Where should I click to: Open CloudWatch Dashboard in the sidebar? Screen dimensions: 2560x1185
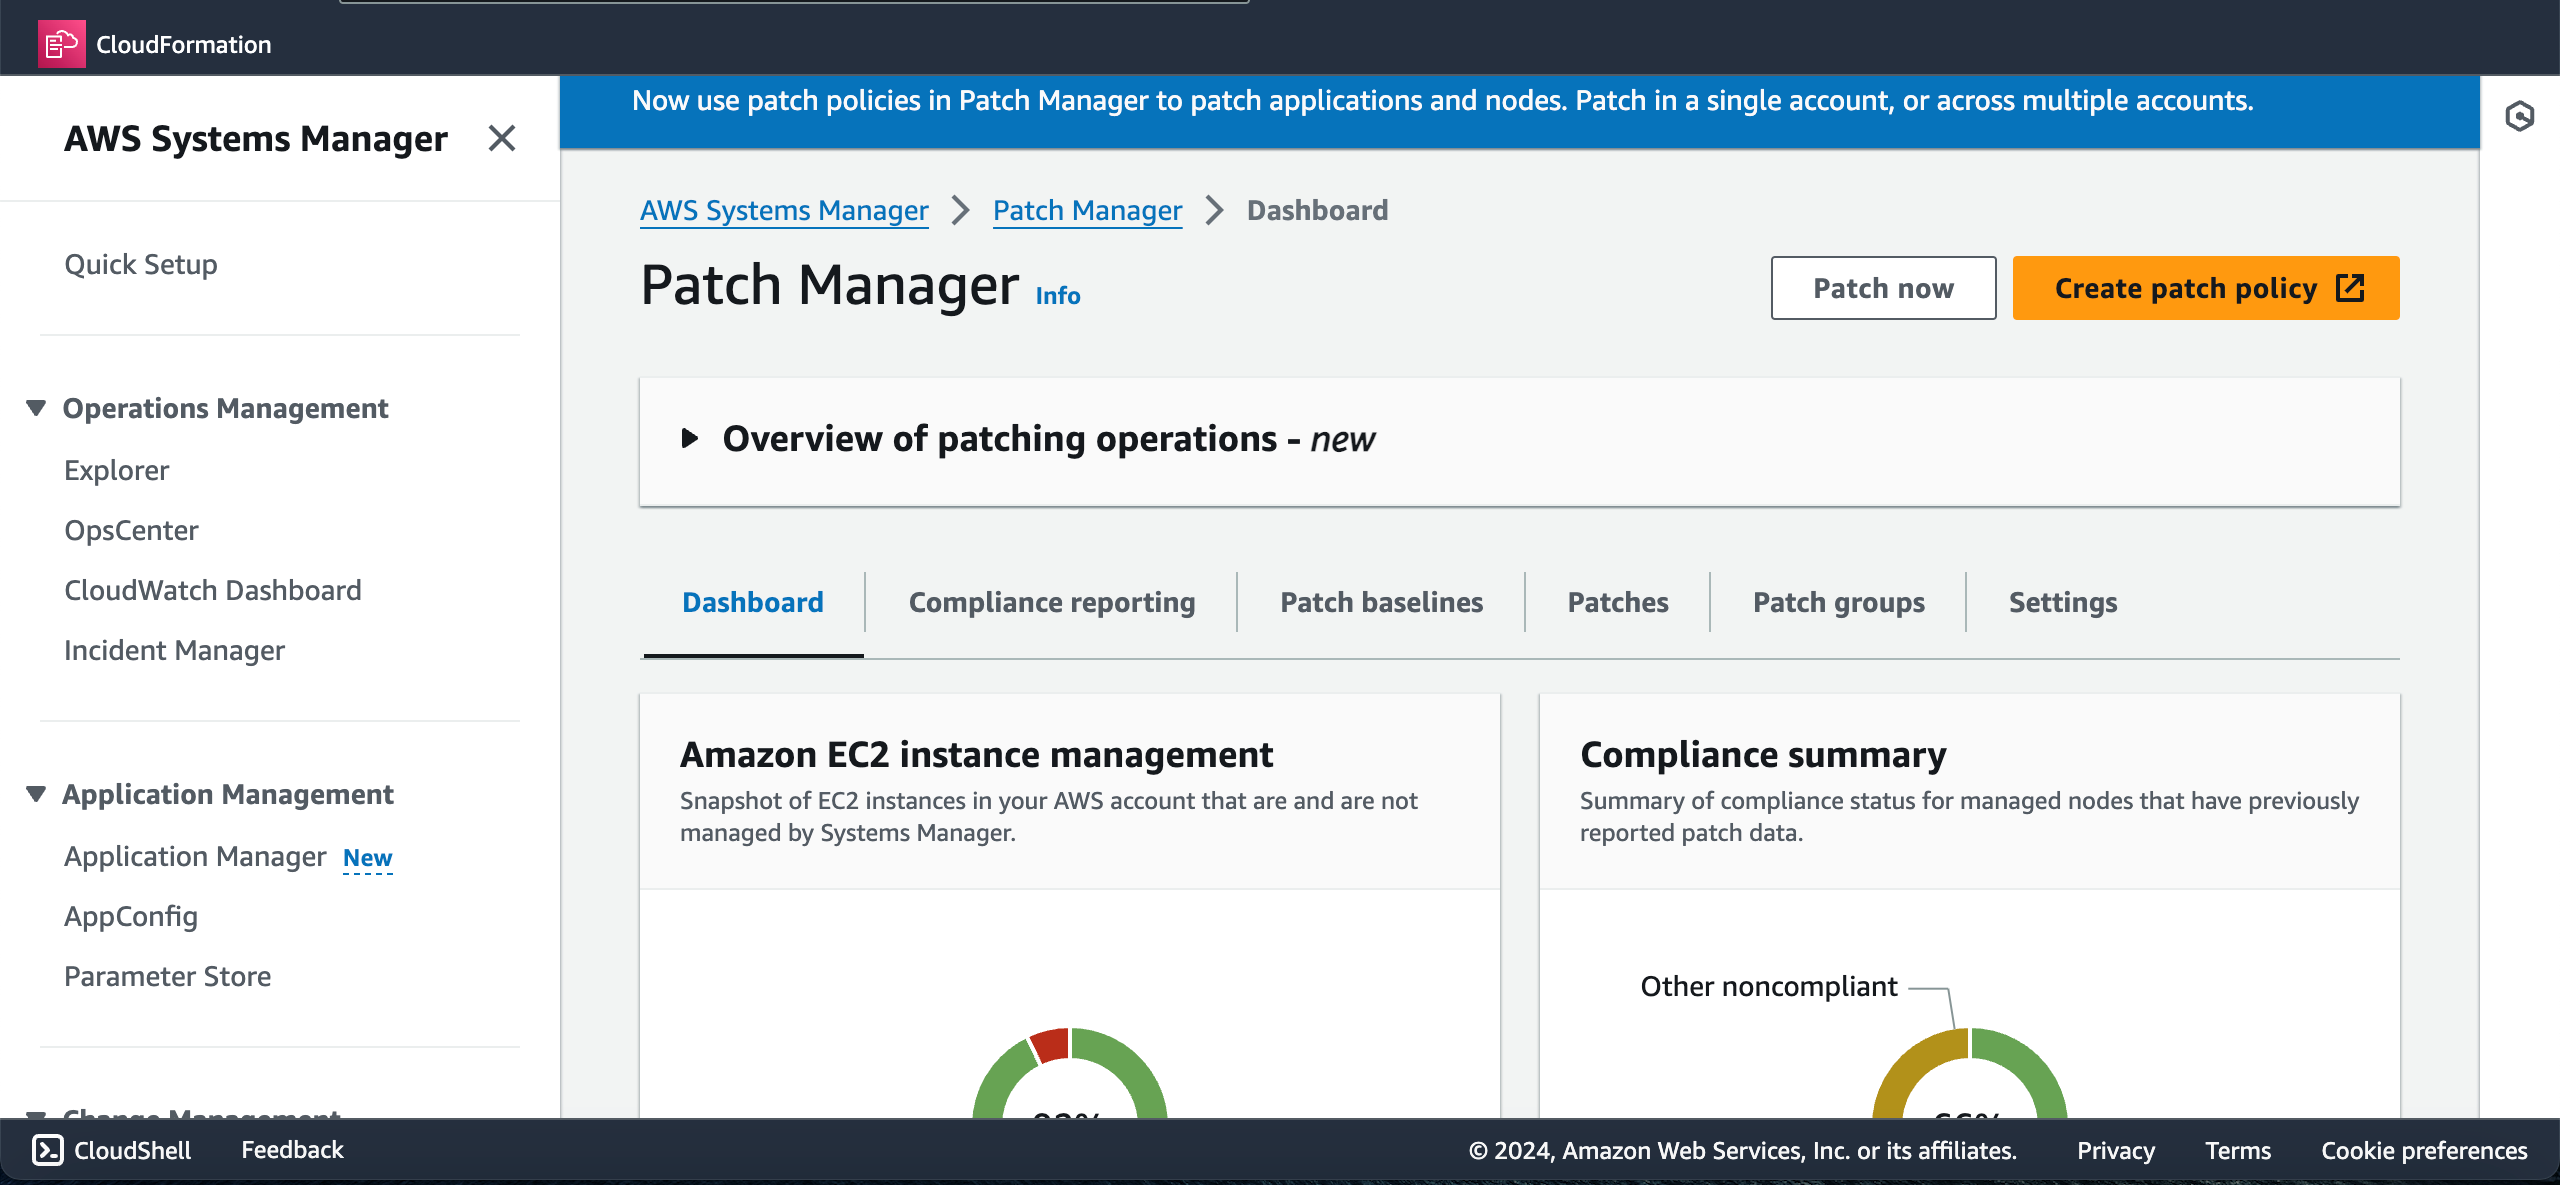213,590
